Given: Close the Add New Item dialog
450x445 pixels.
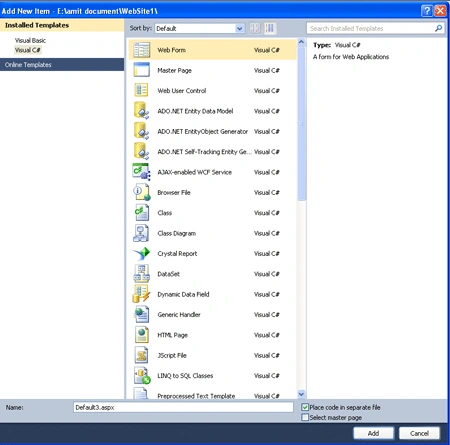Looking at the screenshot, I should (440, 11).
